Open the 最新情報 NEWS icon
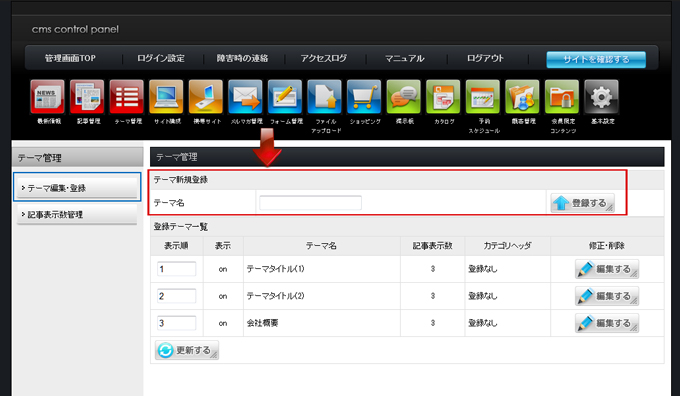This screenshot has height=396, width=680. tap(48, 97)
